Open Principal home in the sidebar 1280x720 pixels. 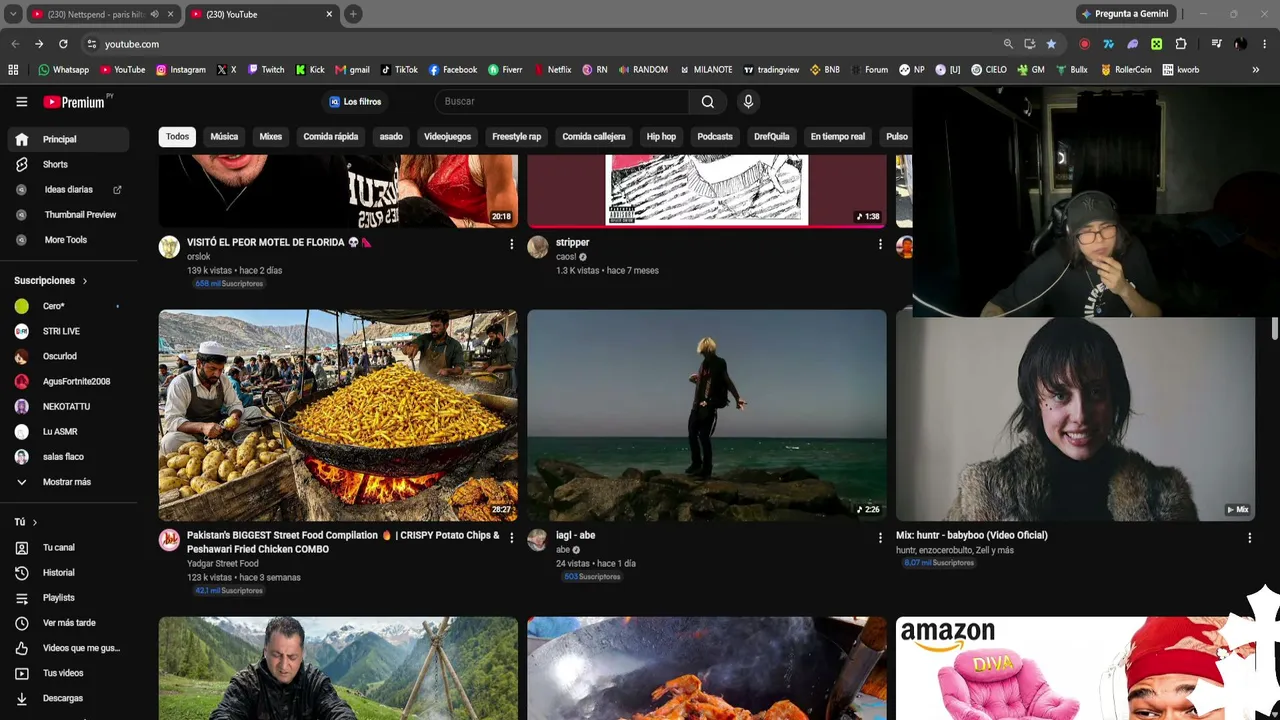coord(68,139)
